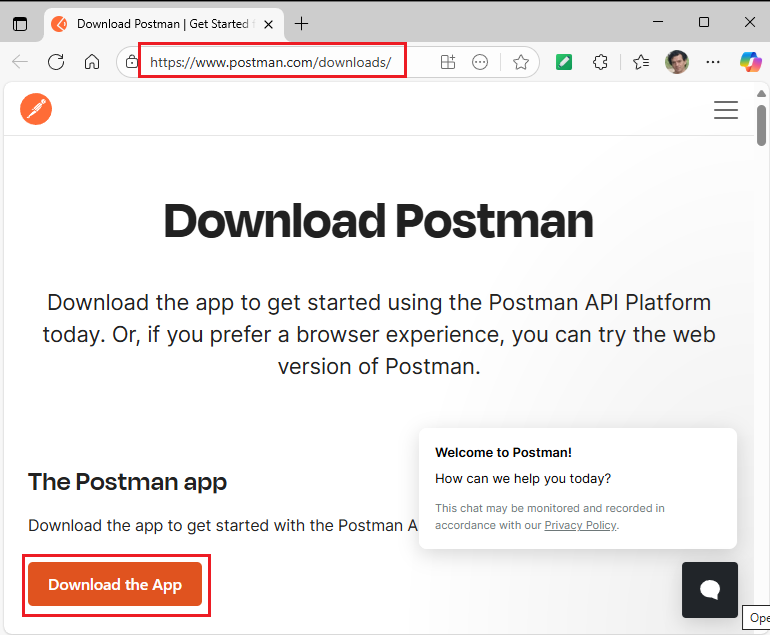This screenshot has width=770, height=635.
Task: View site information lock icon
Action: pos(131,62)
